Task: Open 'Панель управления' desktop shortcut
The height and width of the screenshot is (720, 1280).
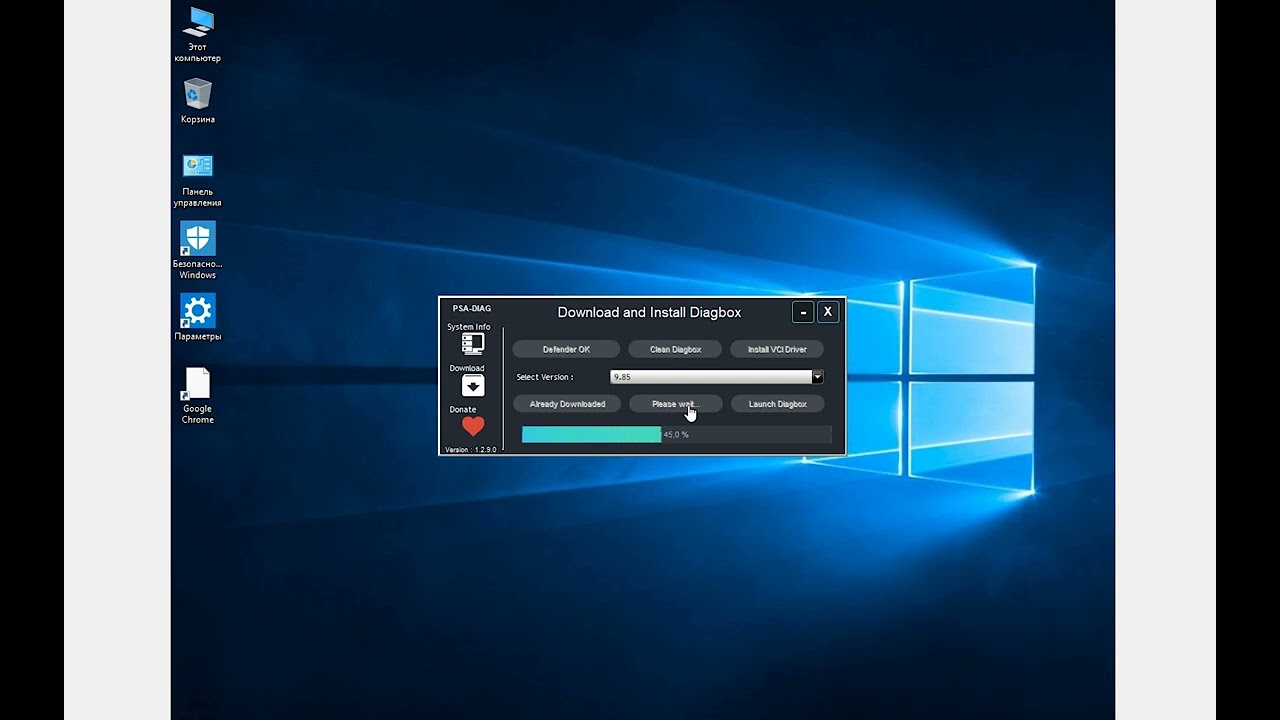Action: tap(198, 180)
